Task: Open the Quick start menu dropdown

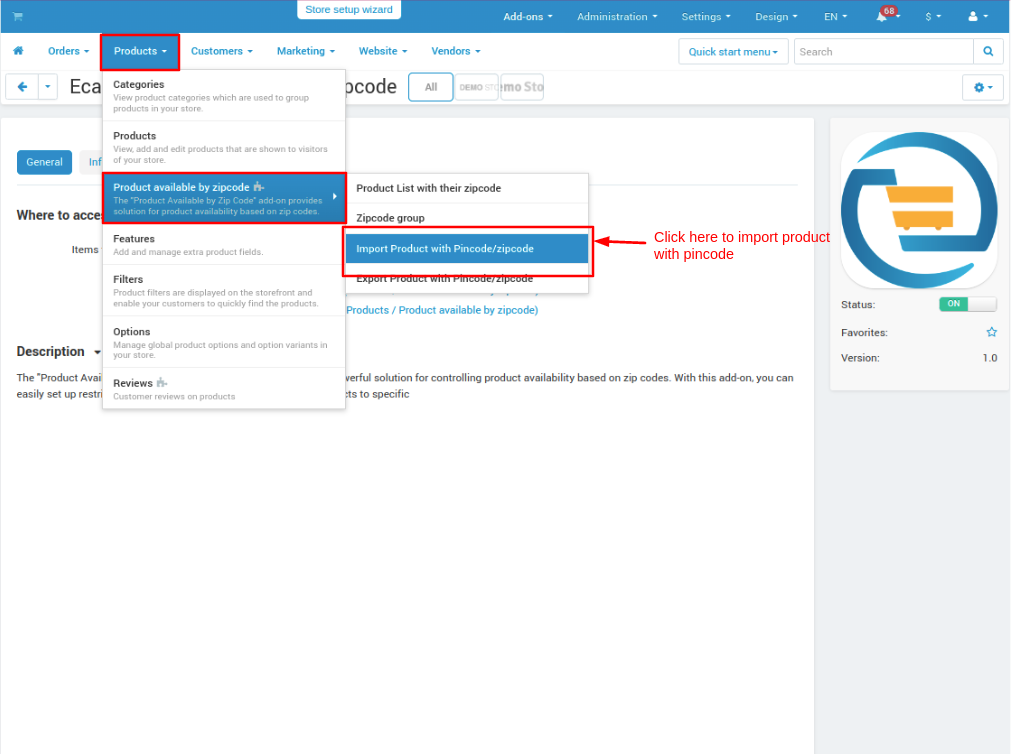Action: tap(732, 52)
